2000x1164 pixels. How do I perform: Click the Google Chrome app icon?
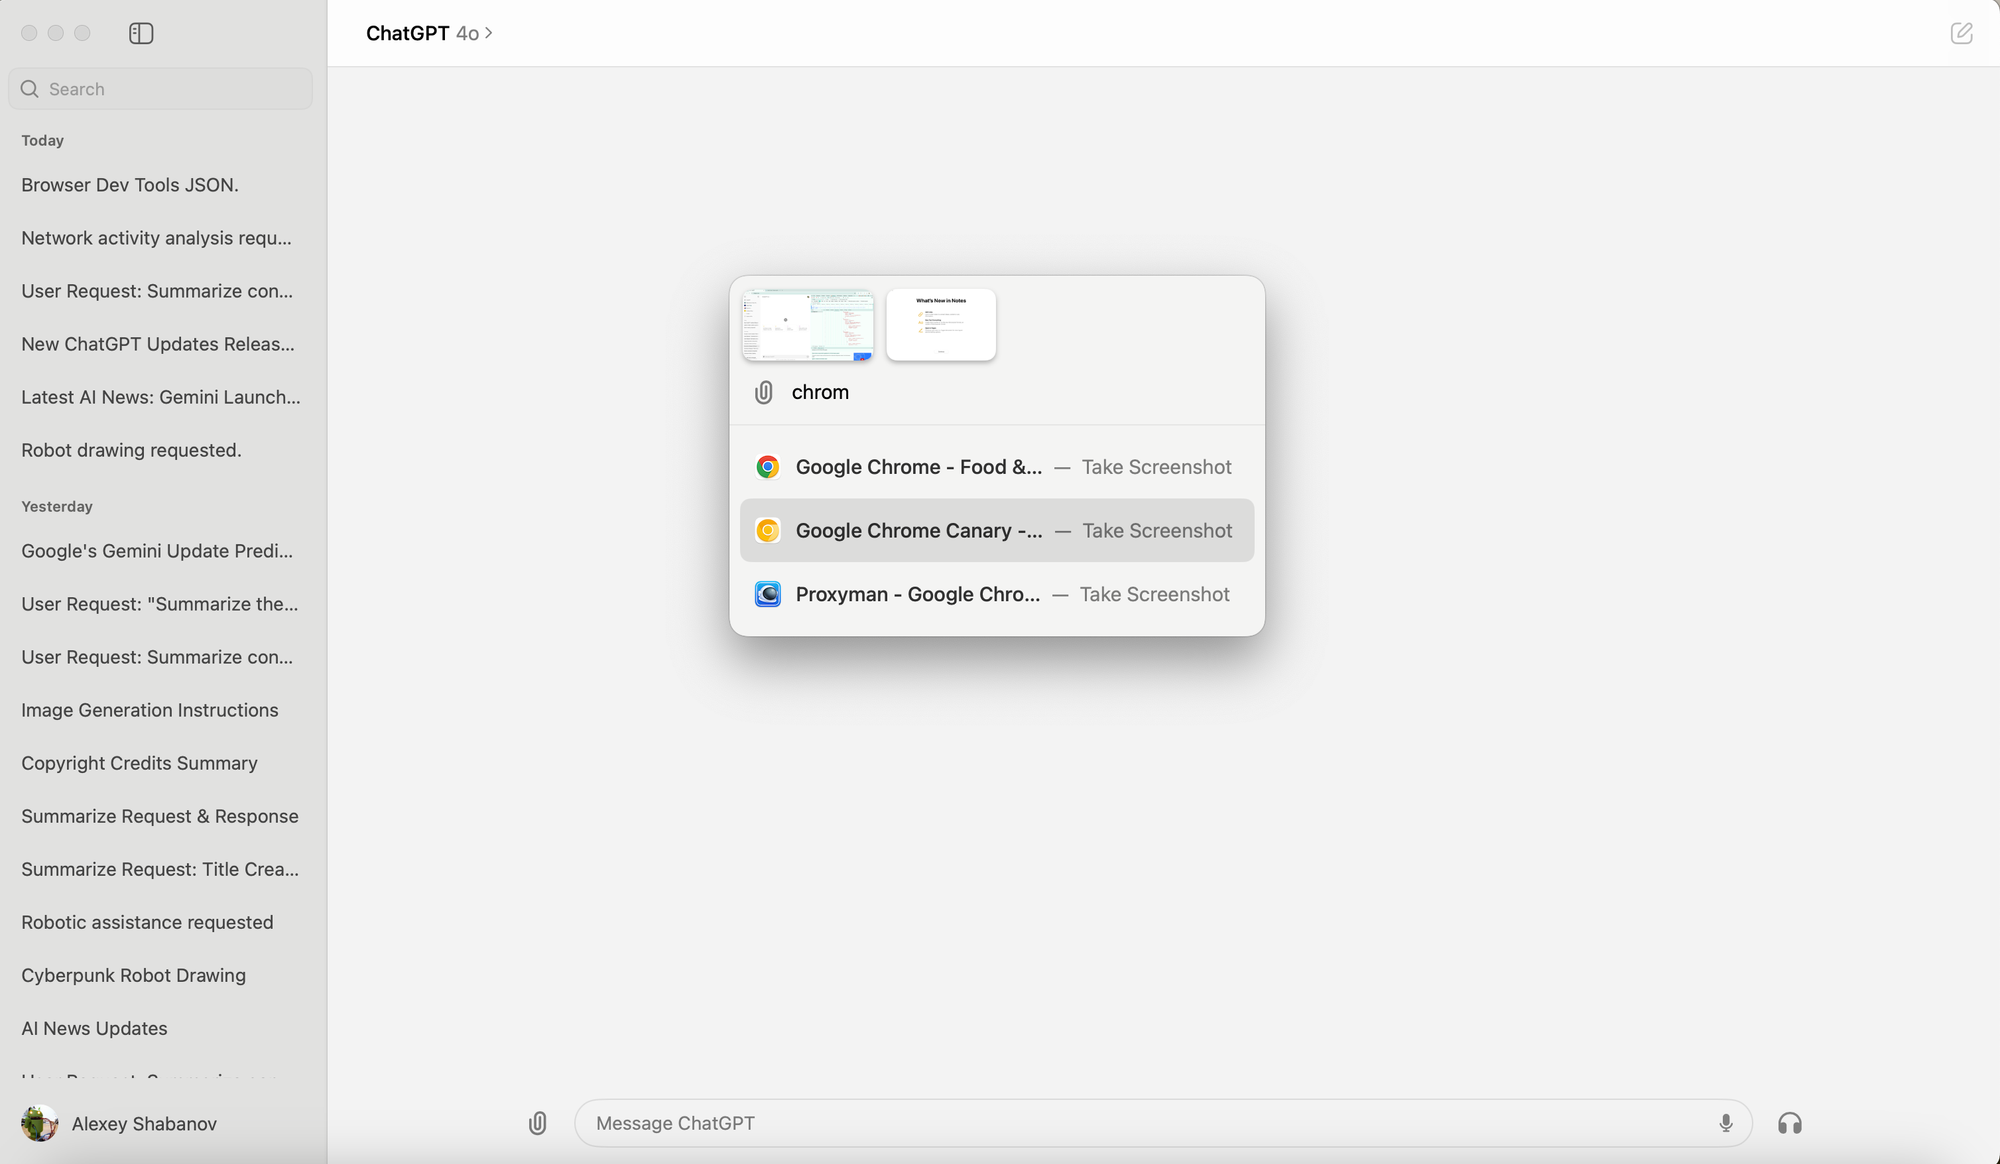point(767,466)
